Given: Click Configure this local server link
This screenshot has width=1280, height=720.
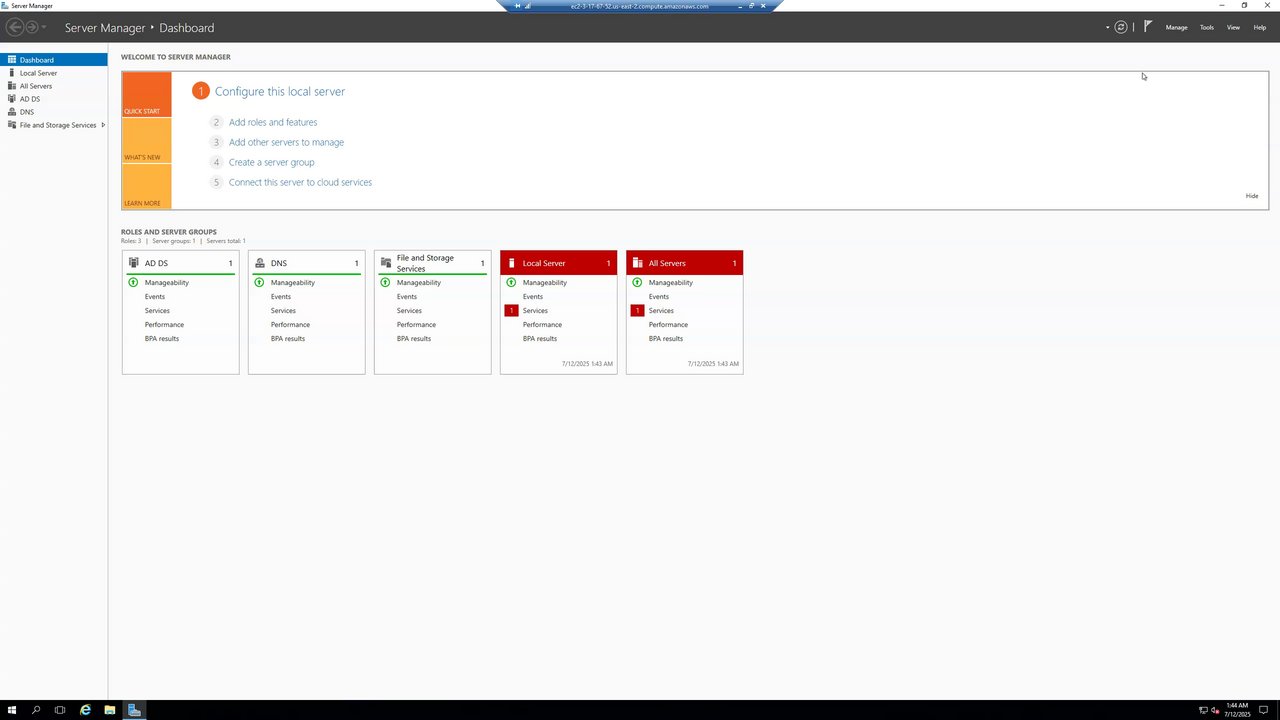Looking at the screenshot, I should 280,91.
